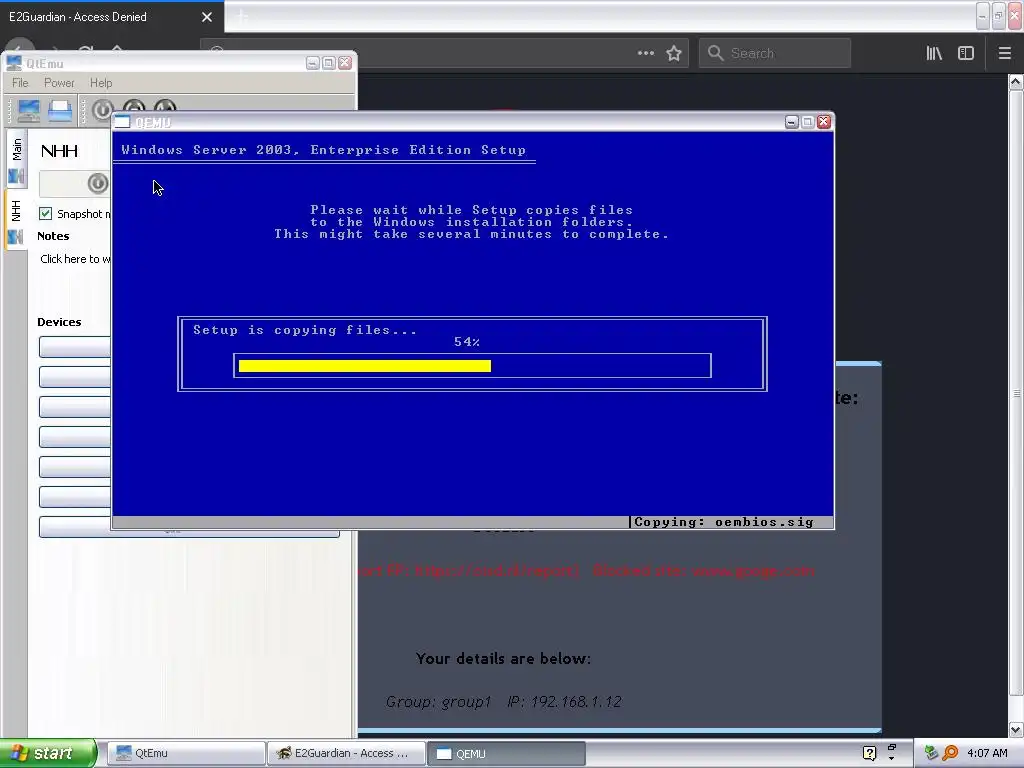Click the QEMU window title bar icon
The width and height of the screenshot is (1024, 768).
point(122,122)
